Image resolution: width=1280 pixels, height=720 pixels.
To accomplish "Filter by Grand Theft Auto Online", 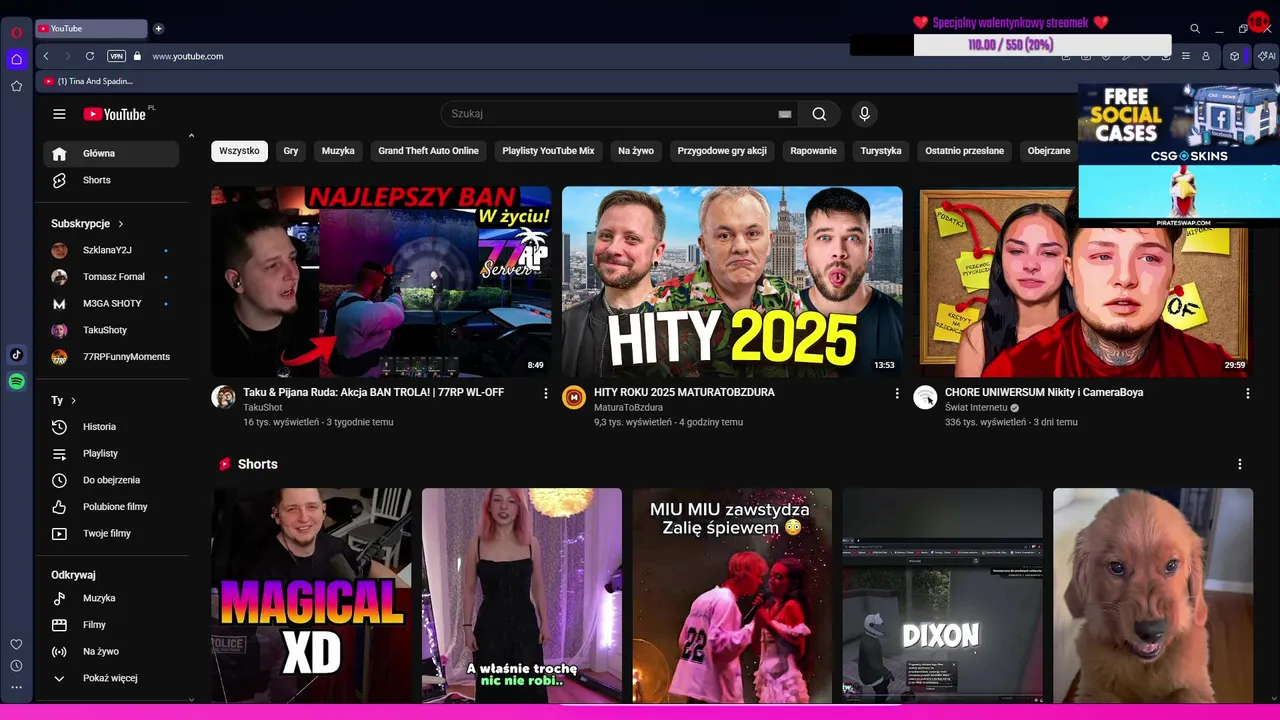I will point(428,151).
